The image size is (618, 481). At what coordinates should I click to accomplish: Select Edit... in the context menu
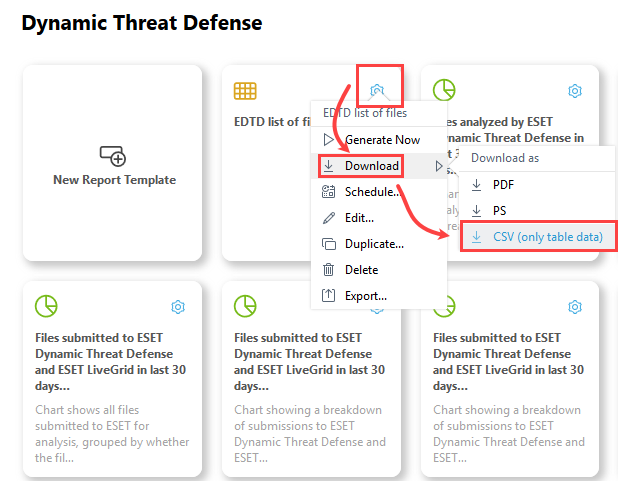(x=379, y=218)
